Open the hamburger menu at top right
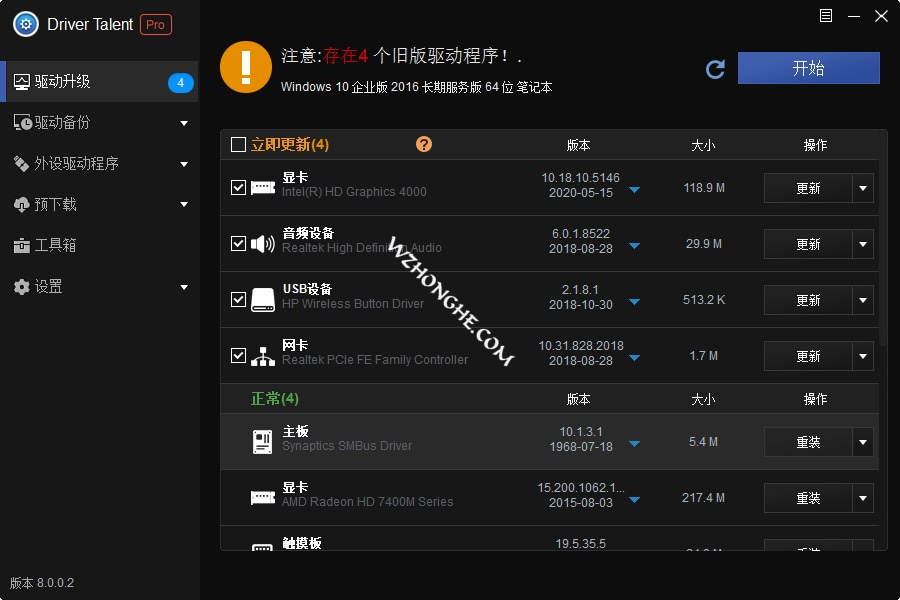 point(825,16)
